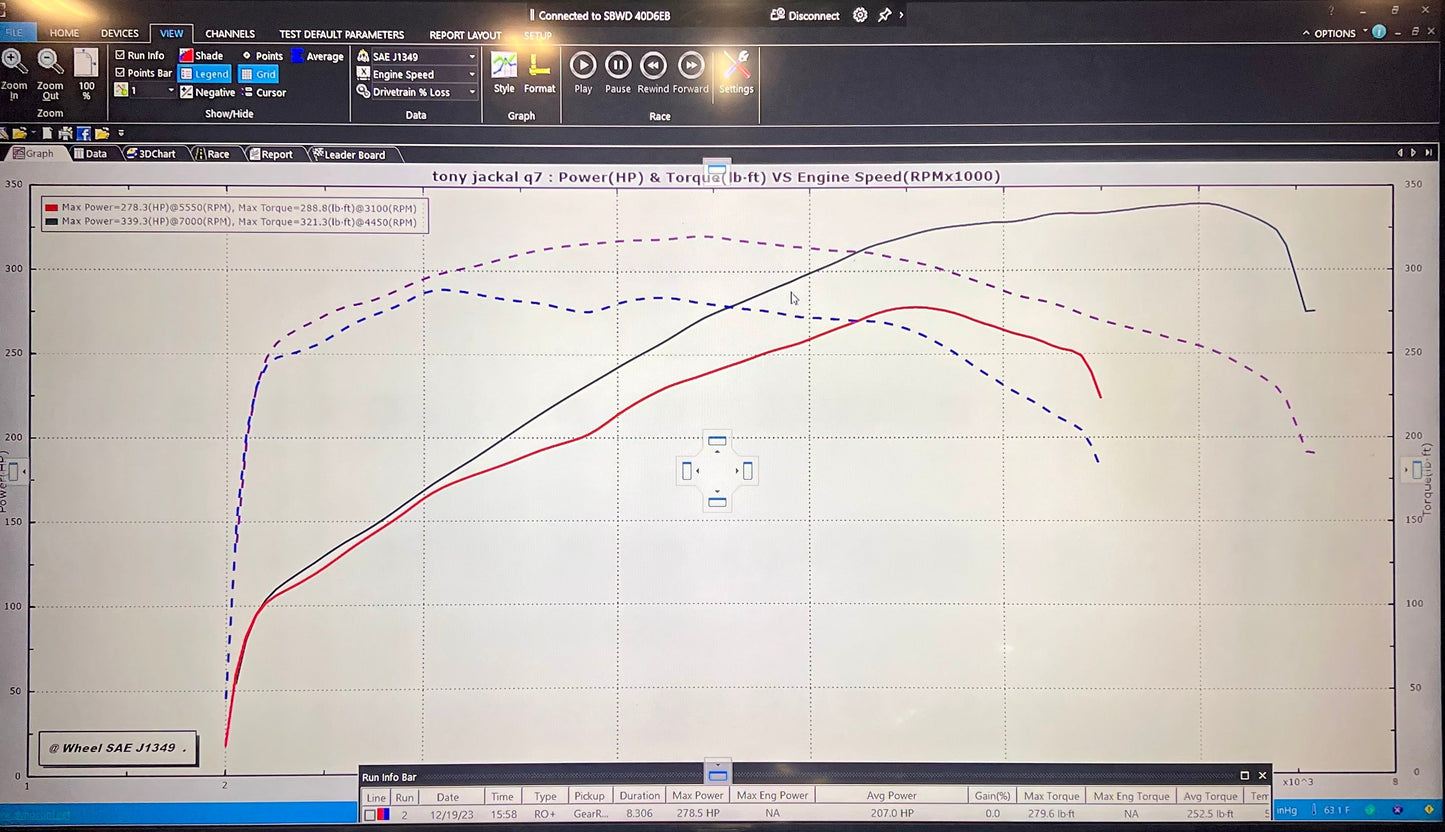Click Pause to halt playback
The height and width of the screenshot is (832, 1445).
click(617, 64)
